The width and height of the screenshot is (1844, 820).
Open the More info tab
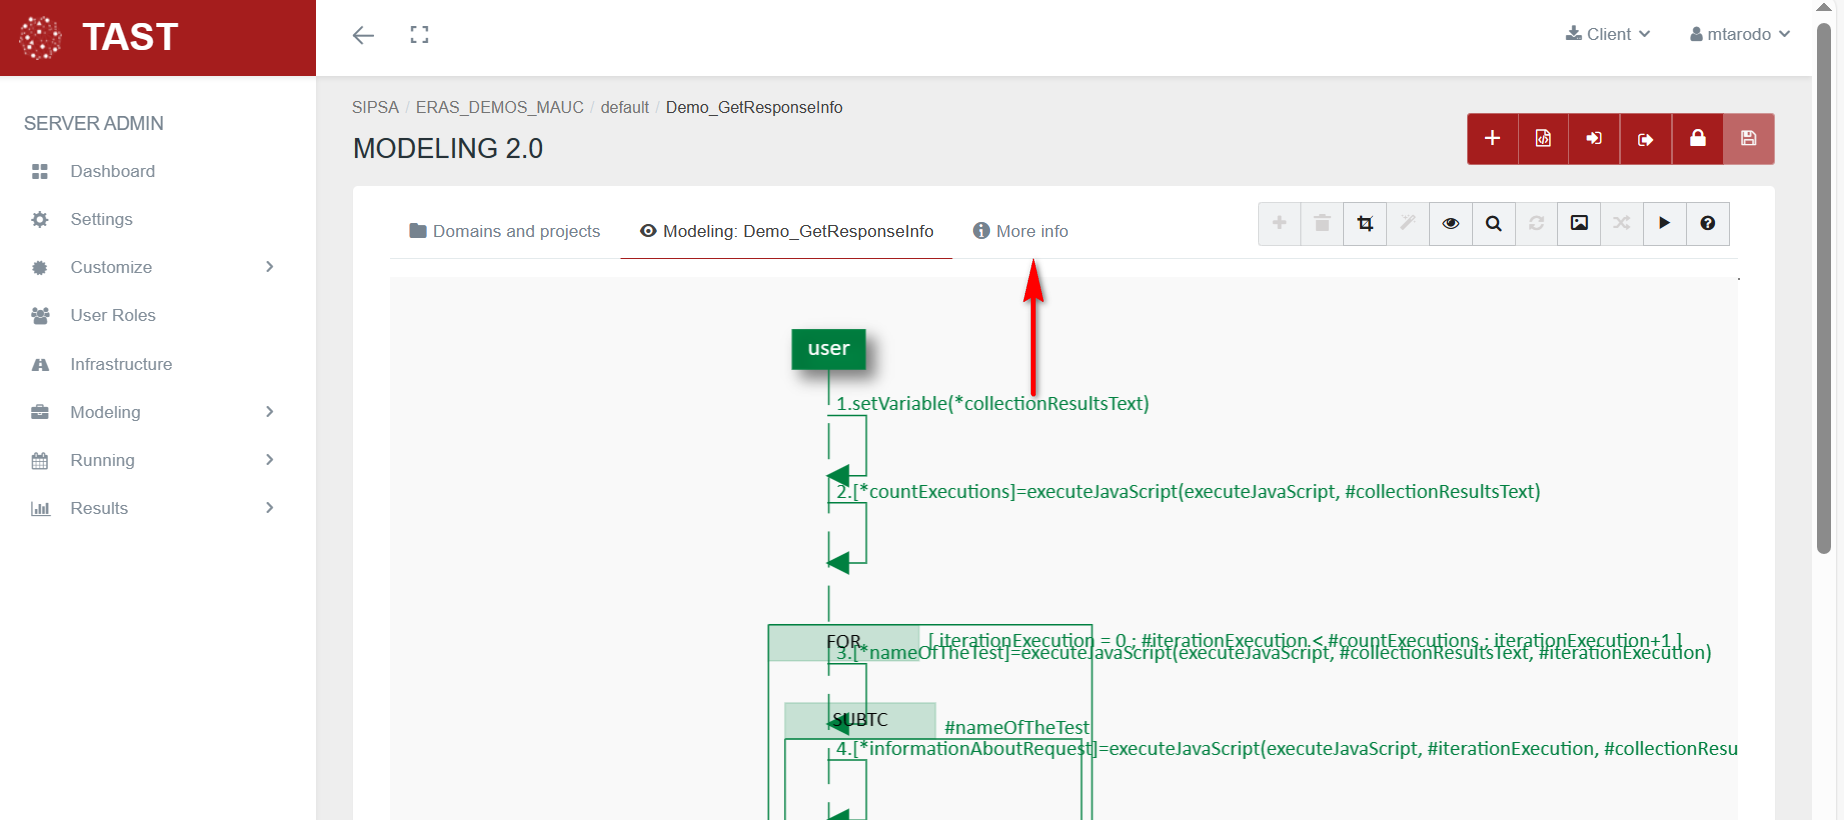pyautogui.click(x=1021, y=231)
